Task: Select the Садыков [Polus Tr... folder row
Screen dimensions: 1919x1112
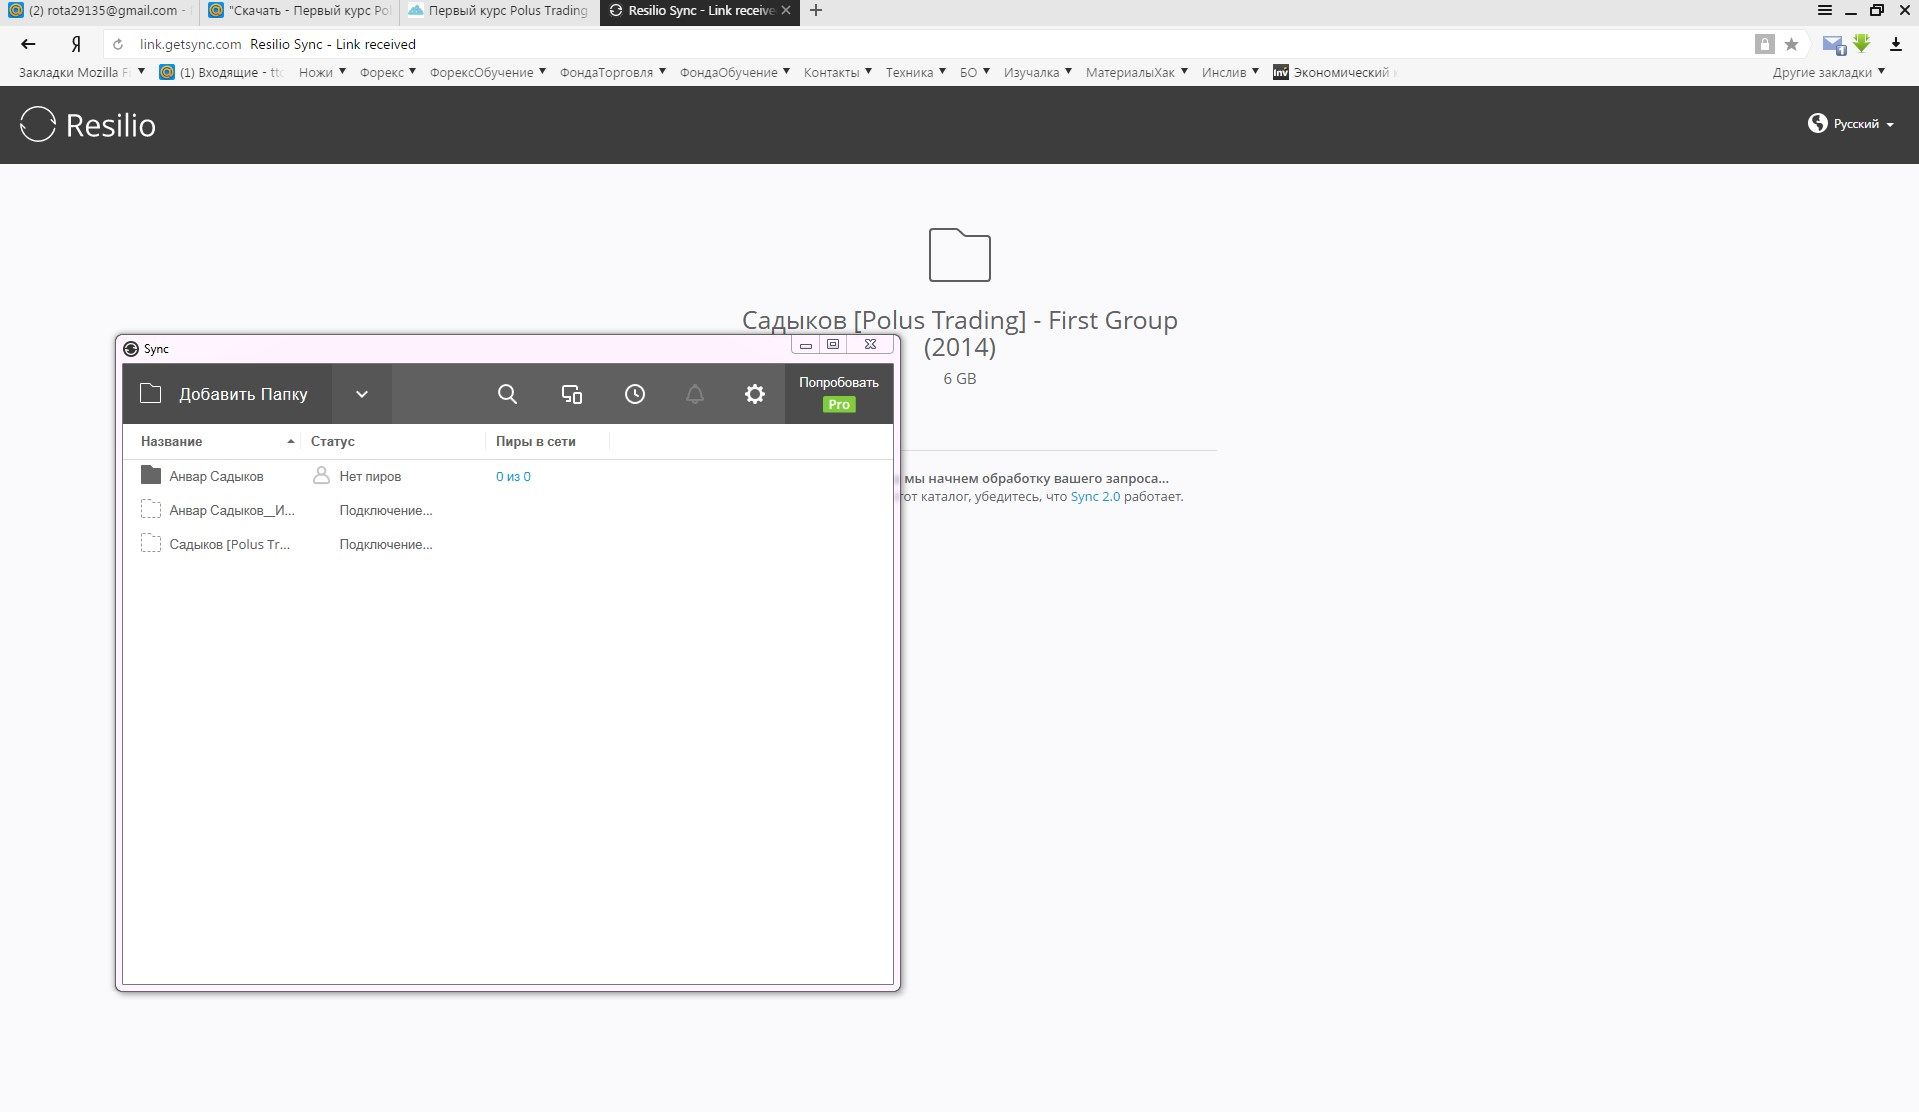Action: (507, 544)
